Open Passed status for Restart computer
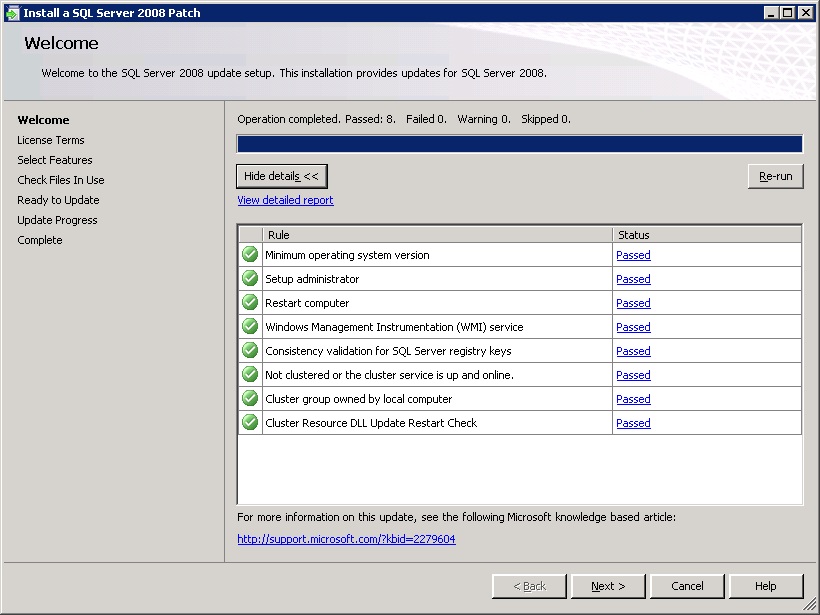Viewport: 820px width, 615px height. pyautogui.click(x=633, y=303)
